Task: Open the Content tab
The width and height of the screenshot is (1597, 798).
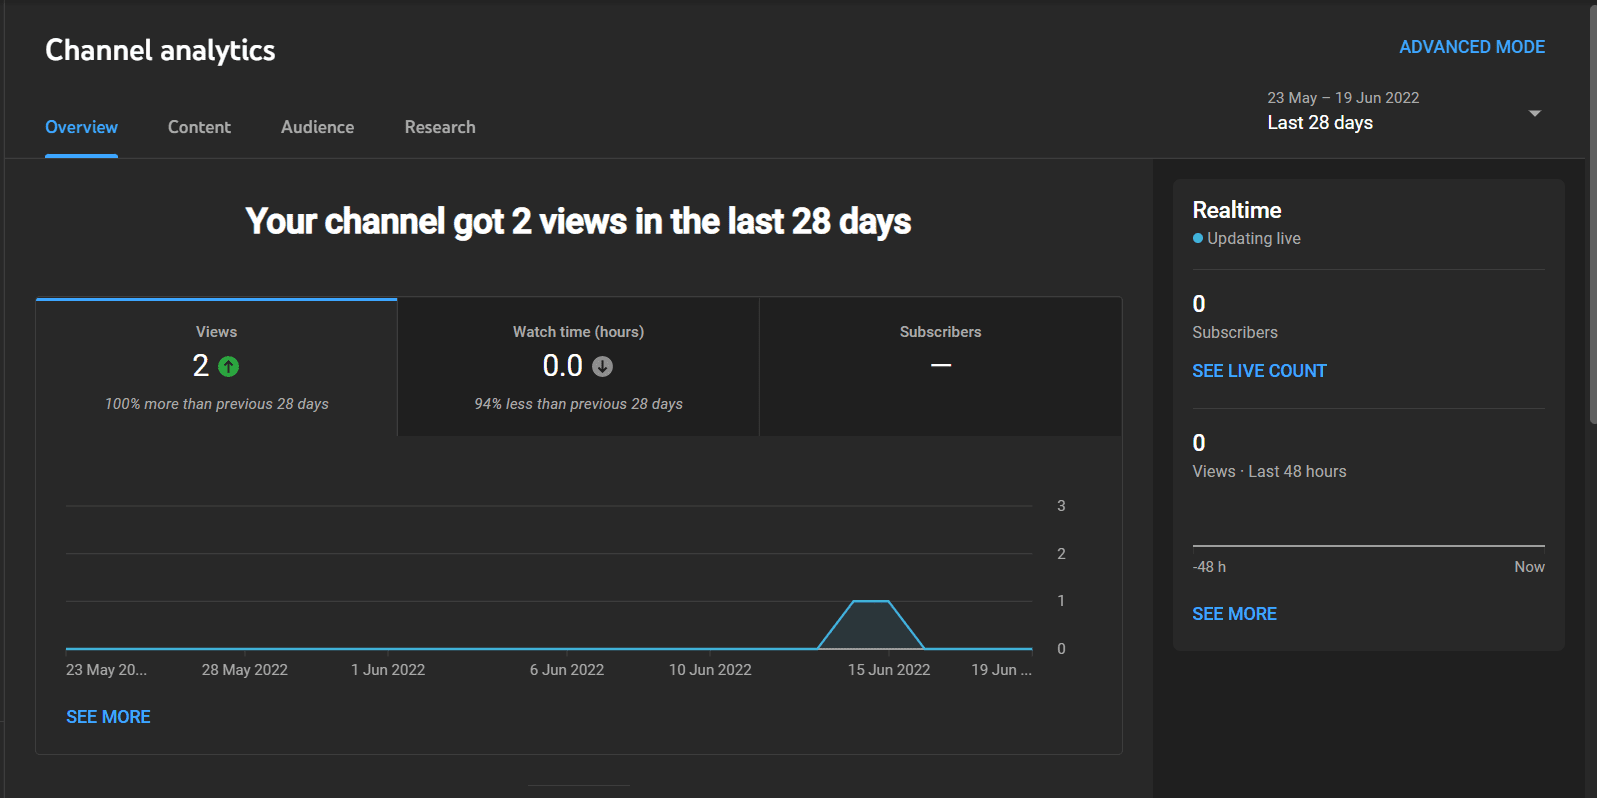Action: (x=199, y=127)
